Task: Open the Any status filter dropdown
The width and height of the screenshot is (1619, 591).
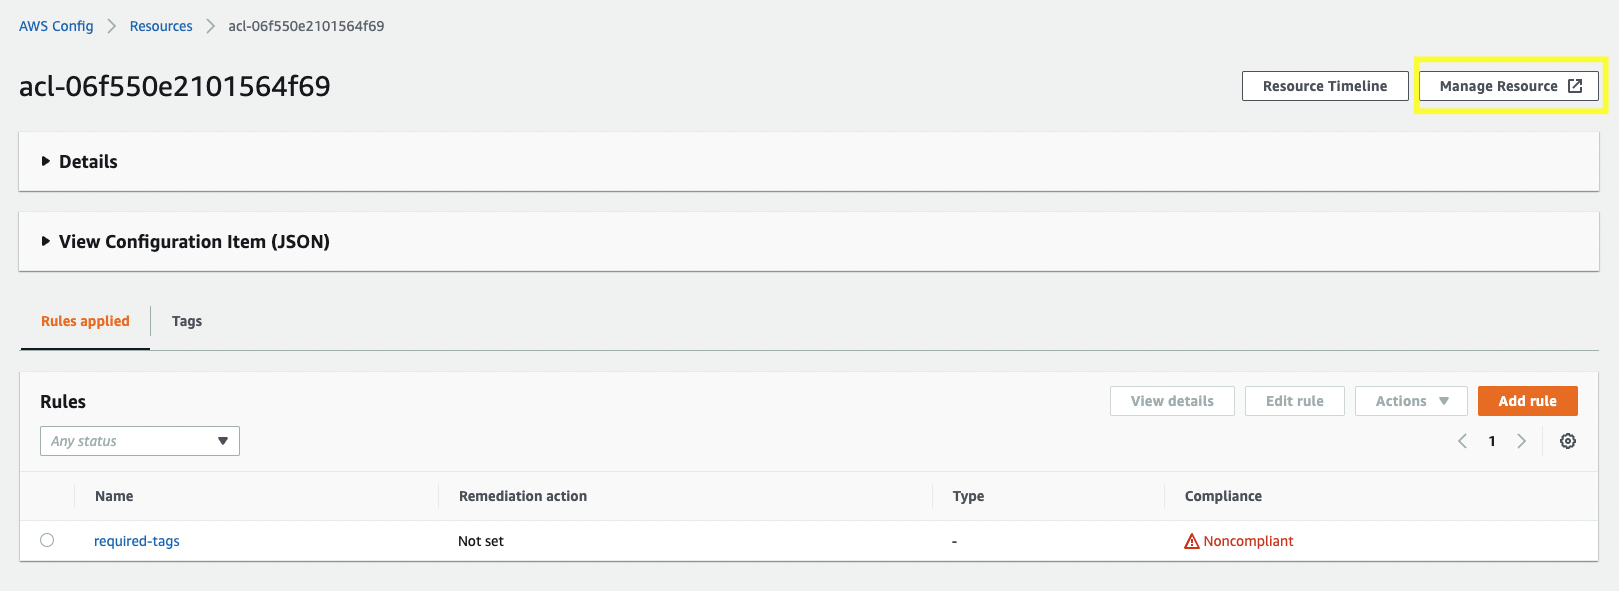Action: [x=140, y=441]
